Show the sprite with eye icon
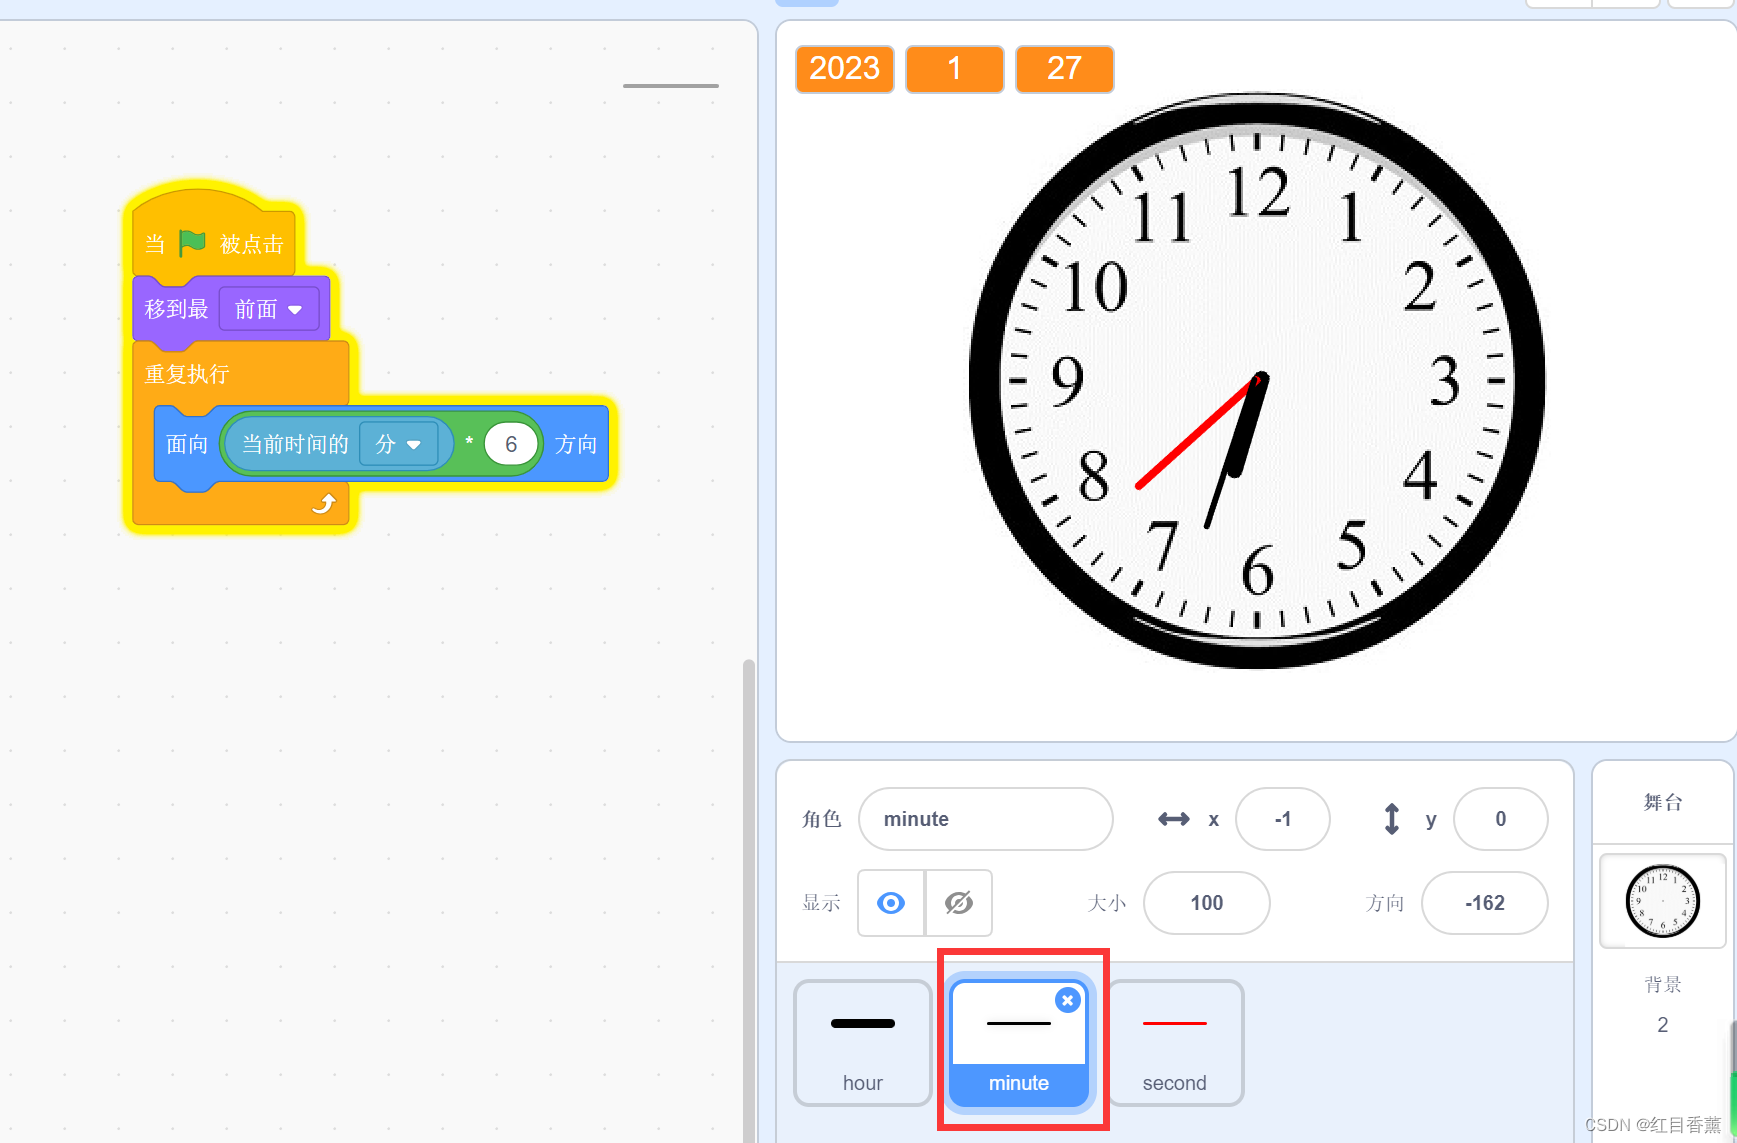 click(x=891, y=903)
